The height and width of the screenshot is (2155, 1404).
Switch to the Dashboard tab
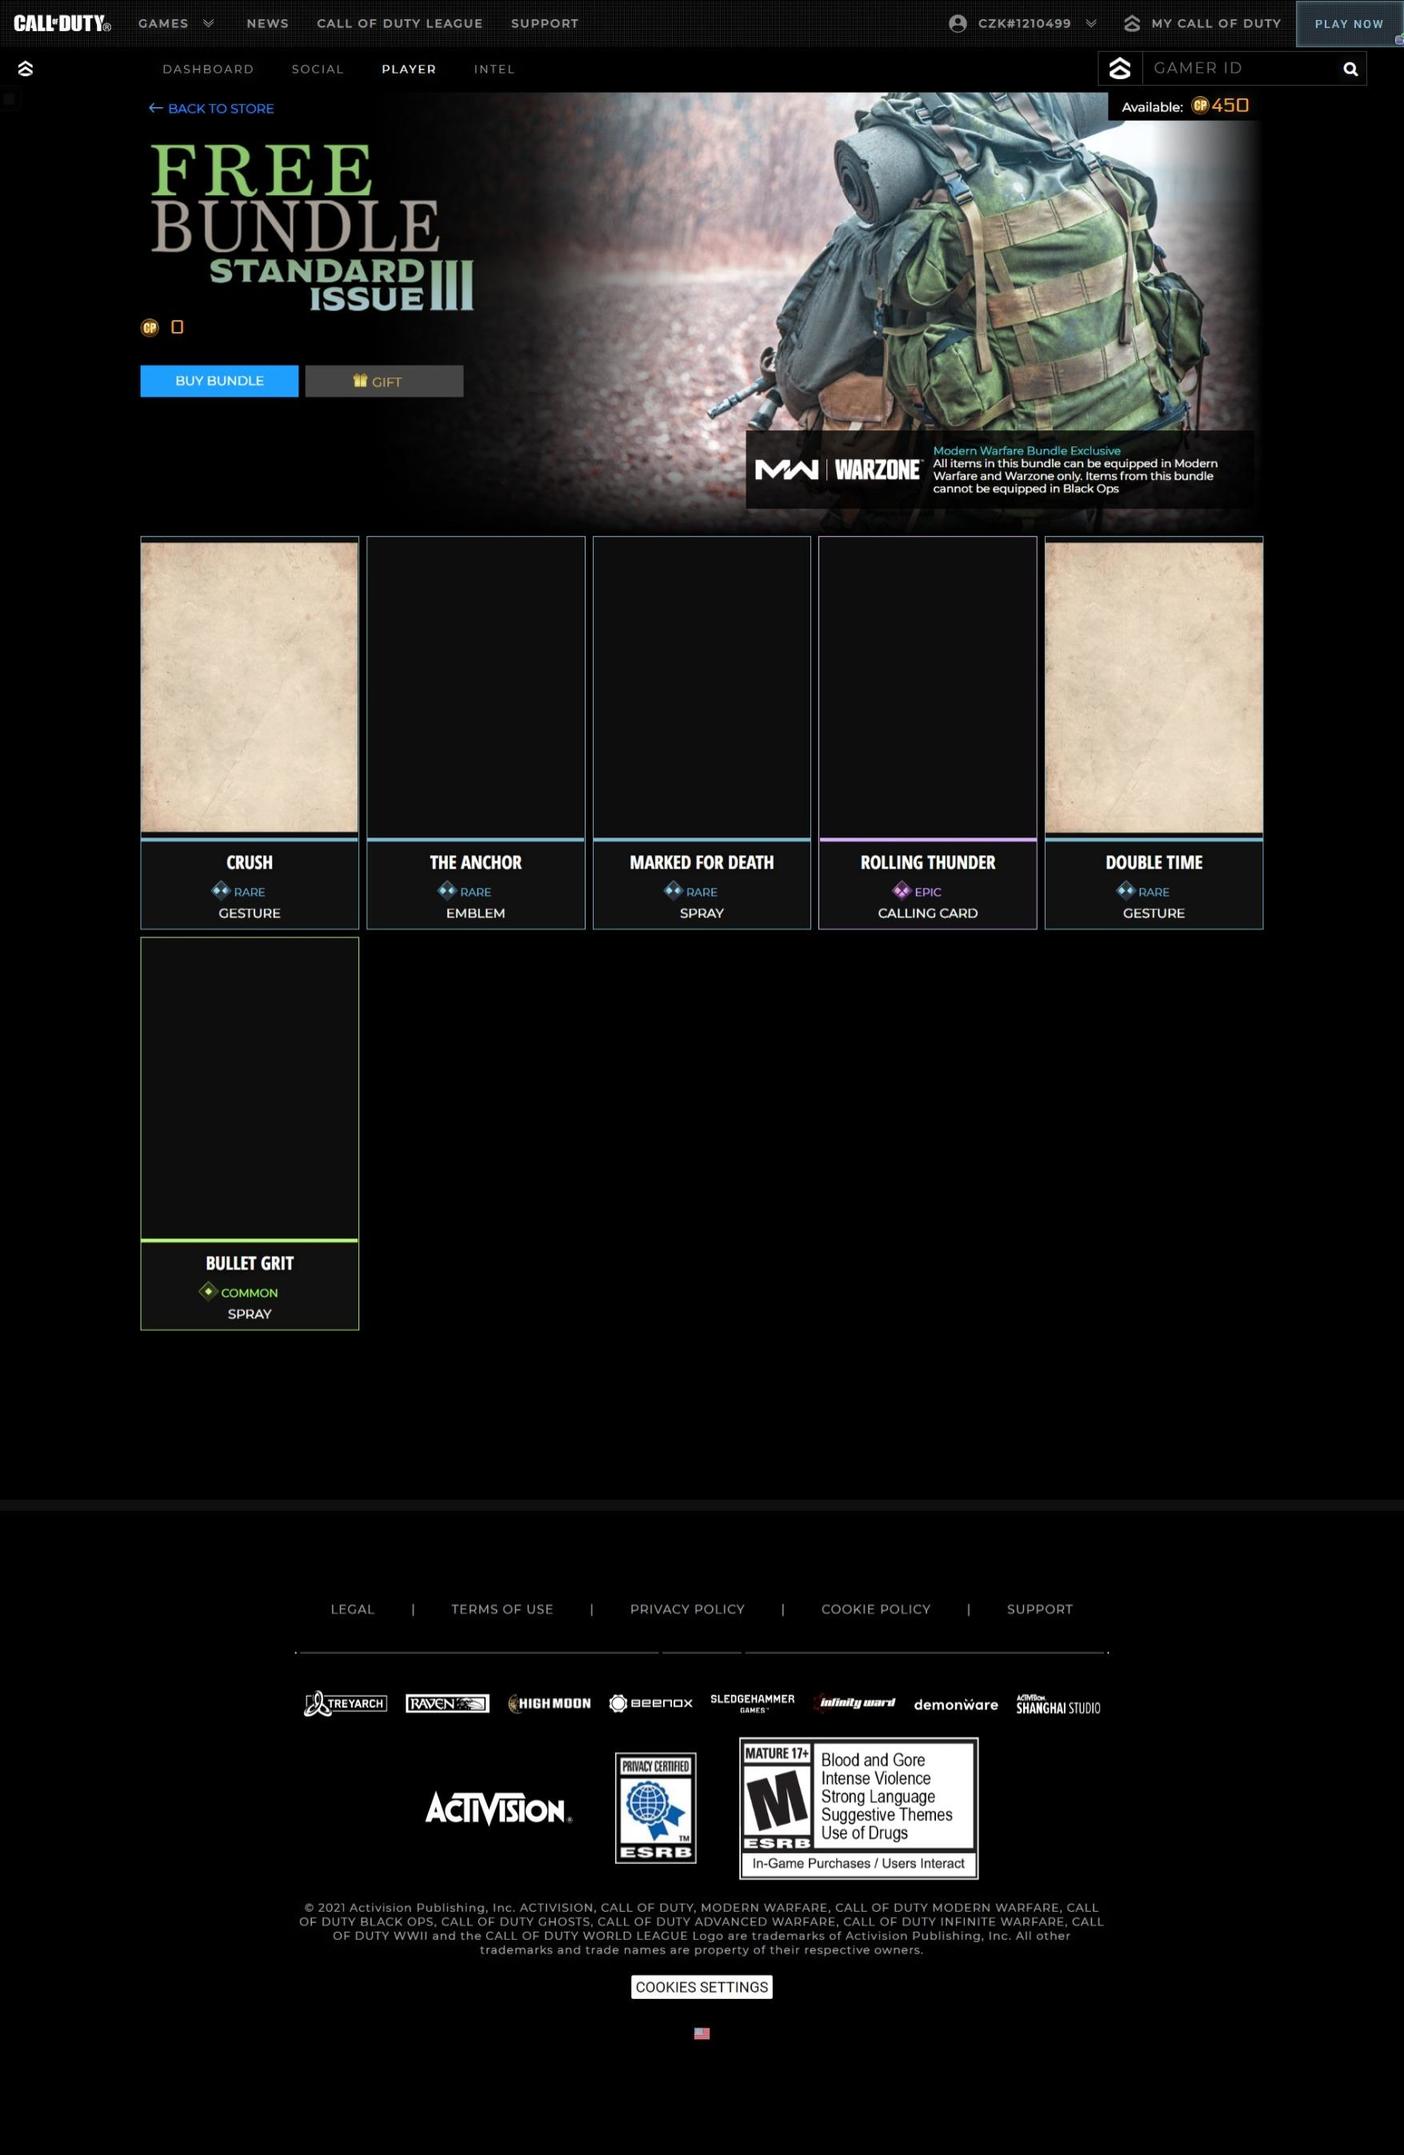[208, 69]
